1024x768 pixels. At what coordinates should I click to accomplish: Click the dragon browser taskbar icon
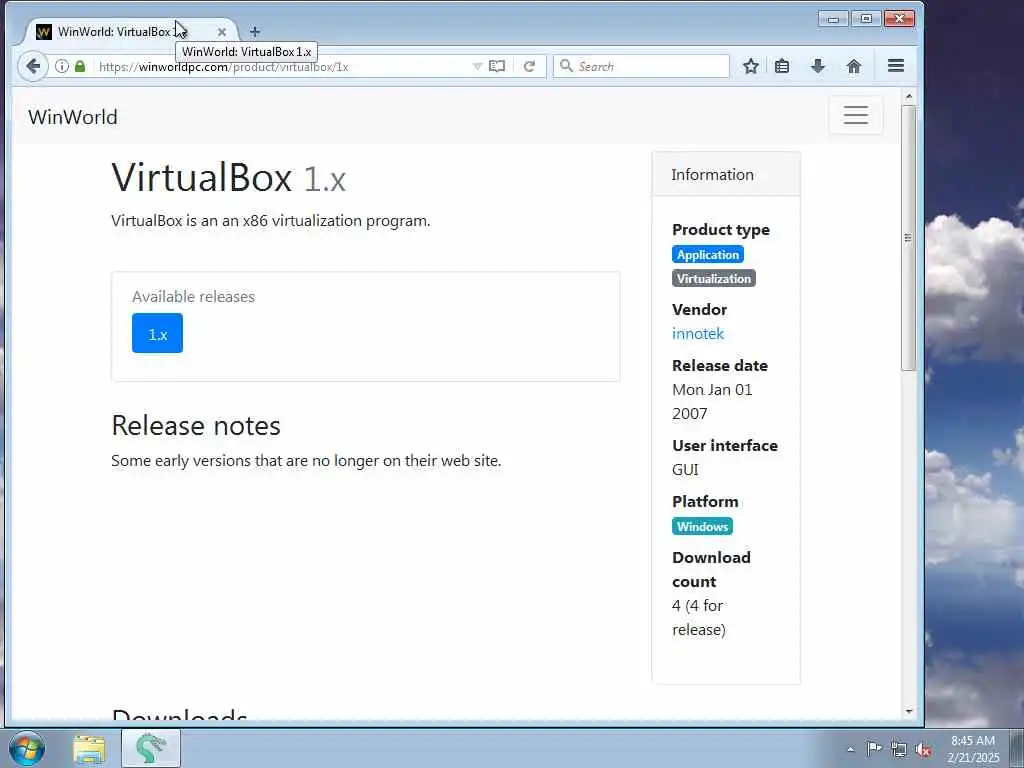pos(151,748)
